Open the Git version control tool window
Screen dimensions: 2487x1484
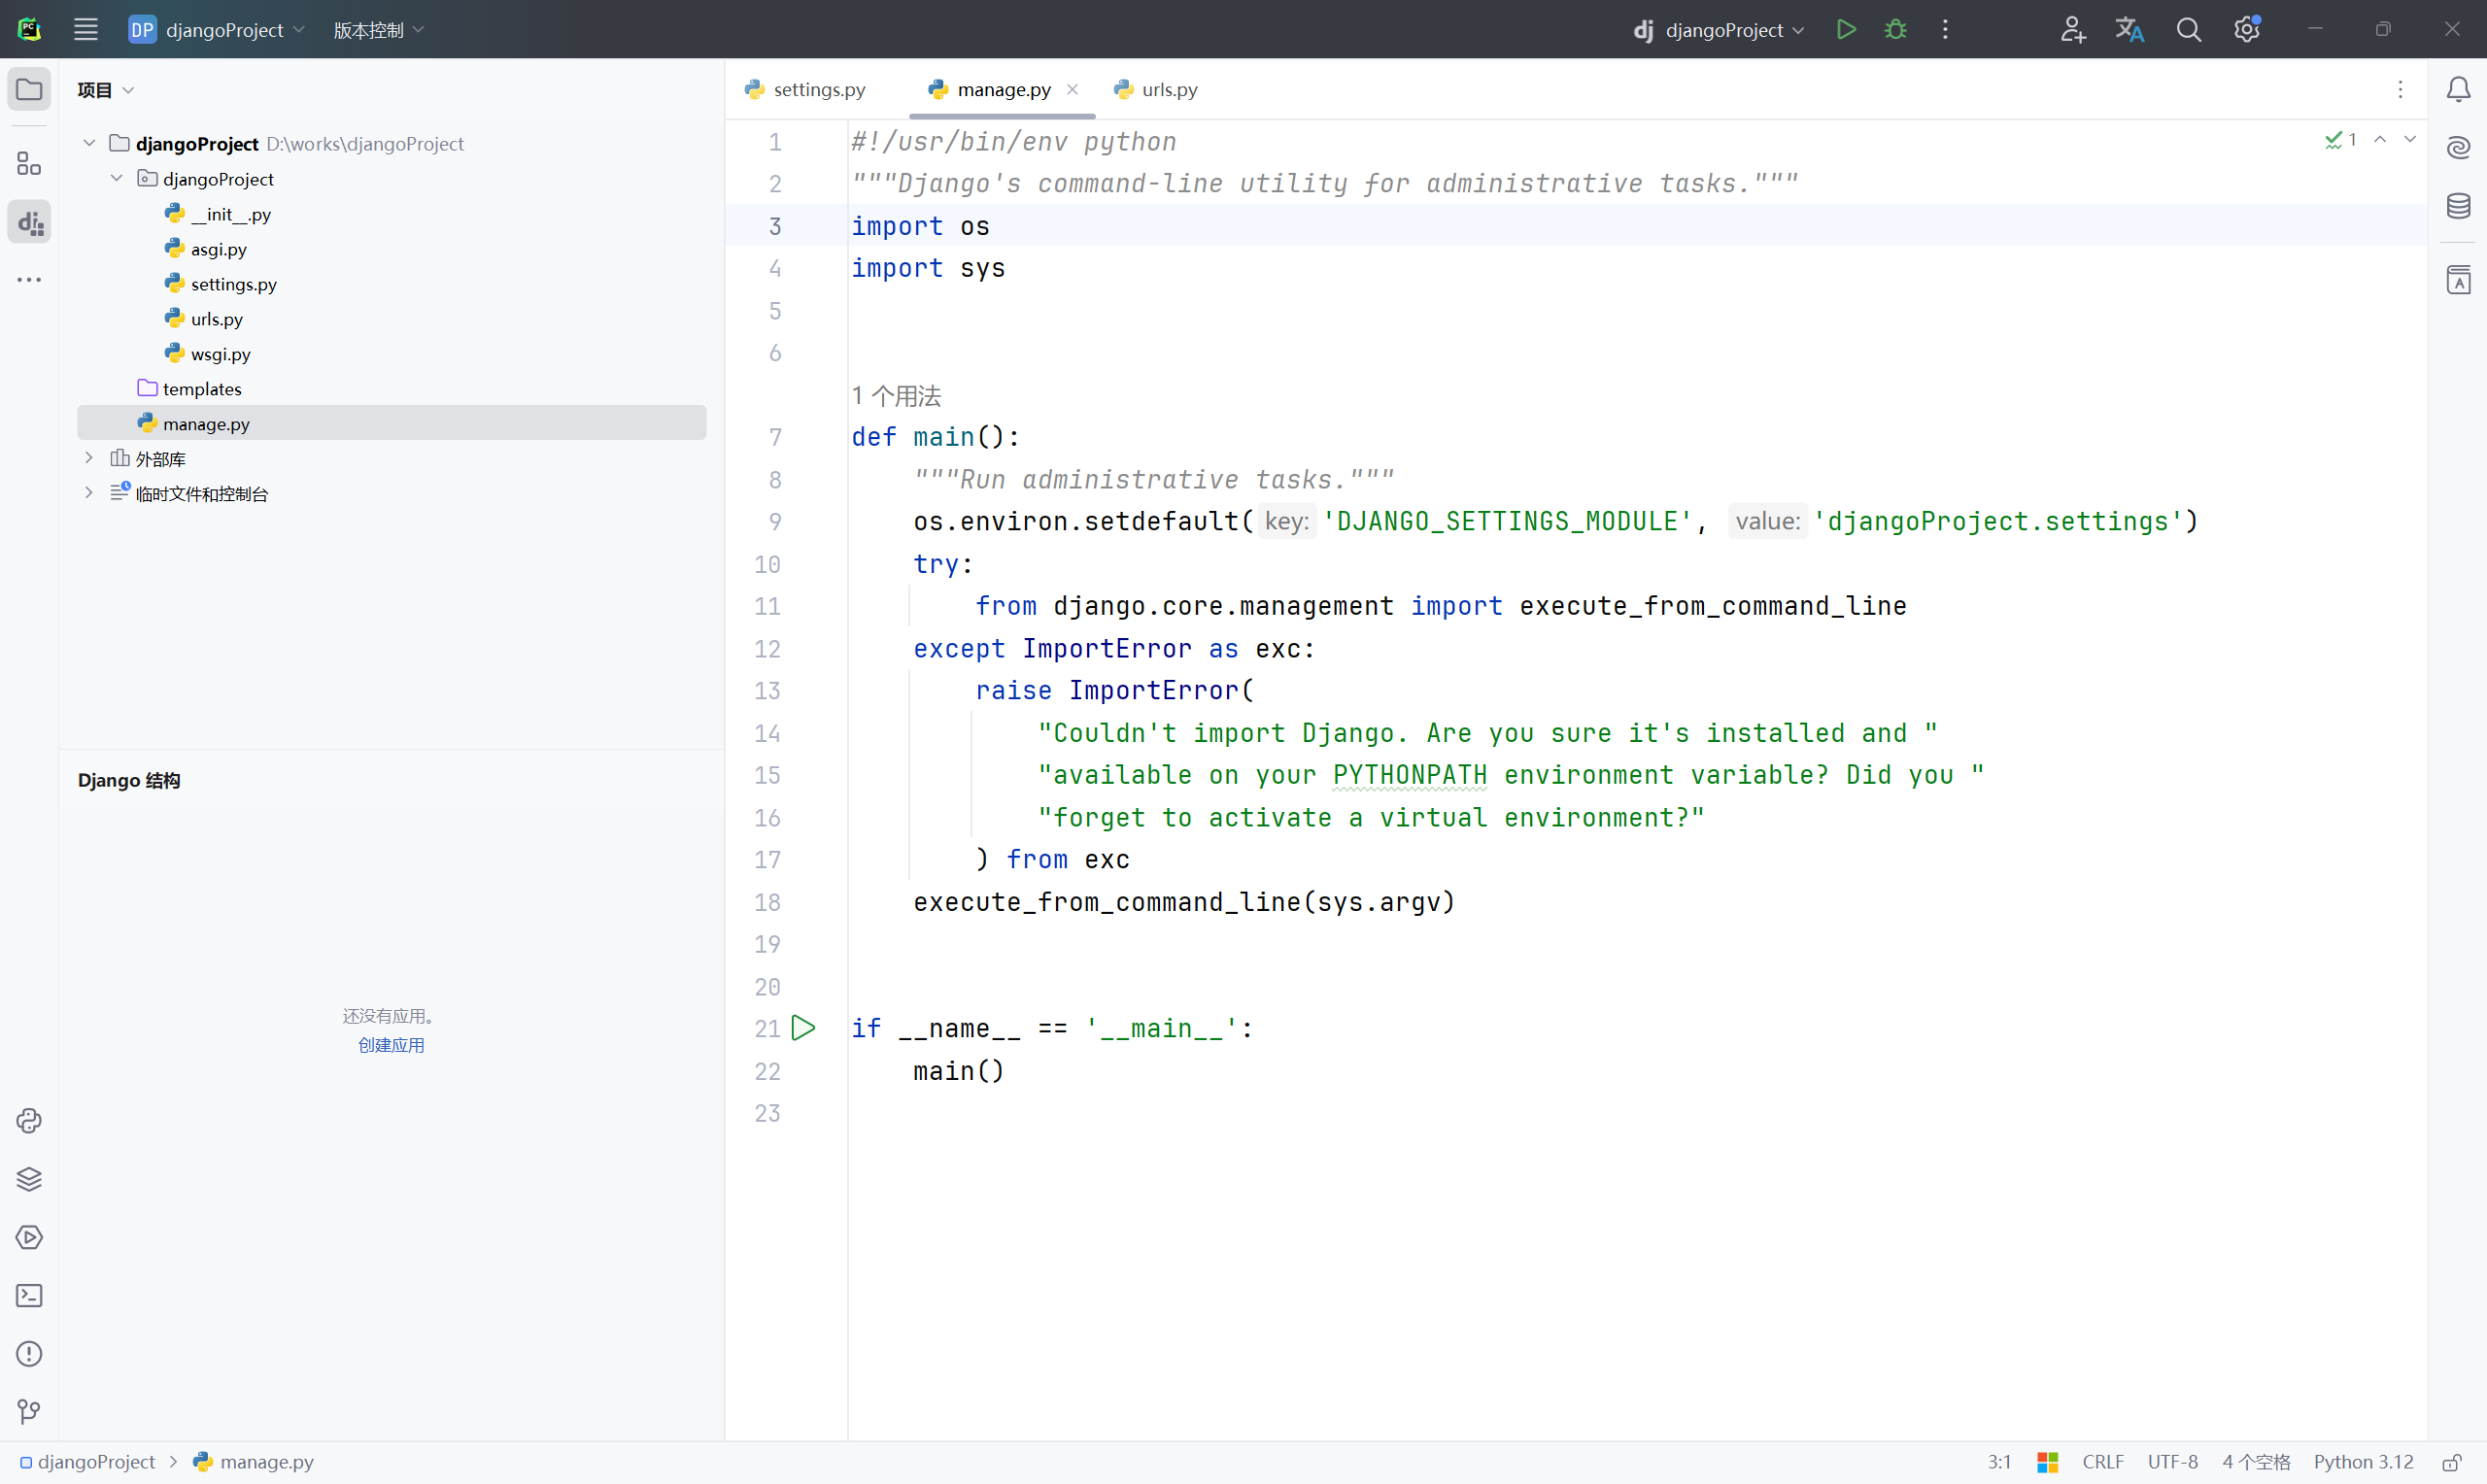29,1412
